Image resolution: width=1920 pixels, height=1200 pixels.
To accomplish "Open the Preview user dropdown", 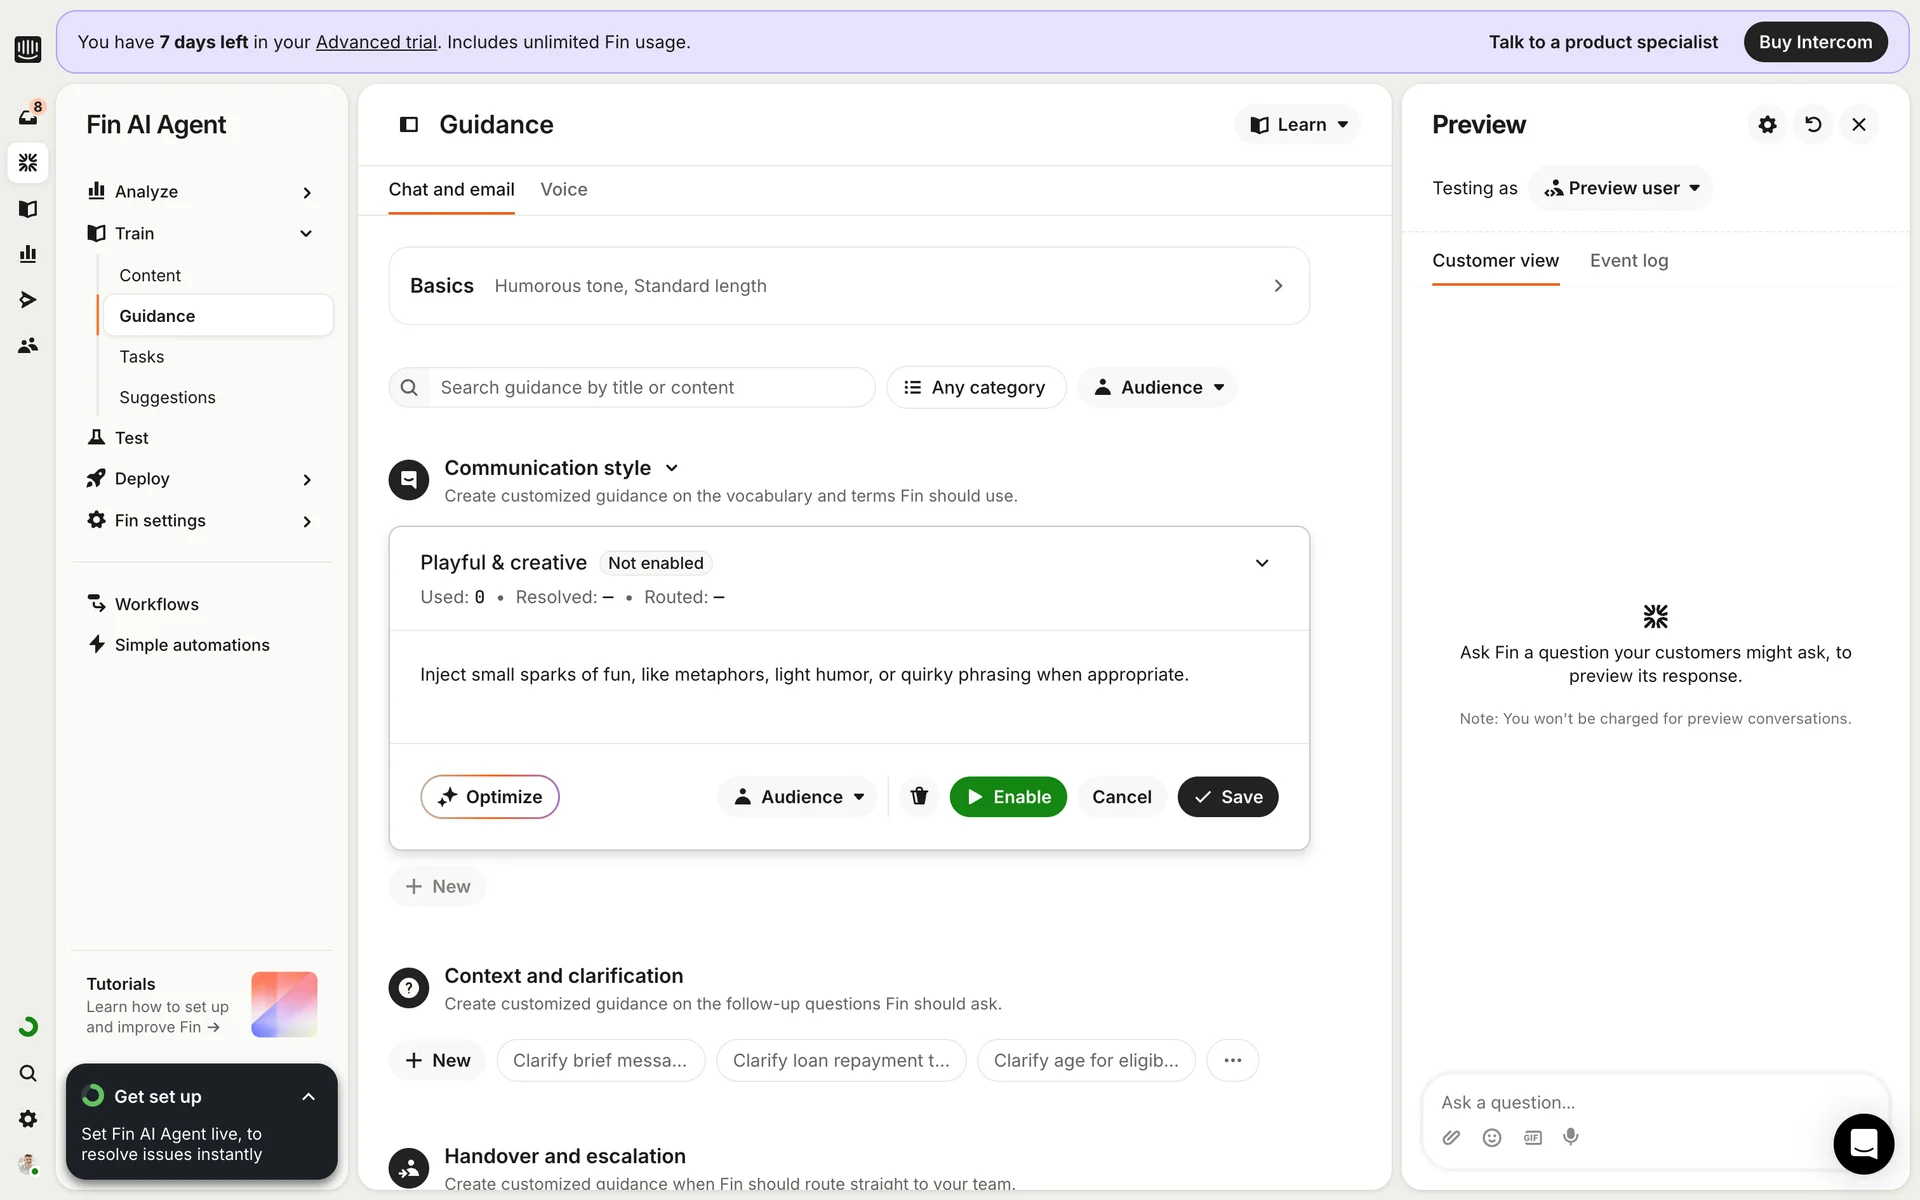I will coord(1621,188).
